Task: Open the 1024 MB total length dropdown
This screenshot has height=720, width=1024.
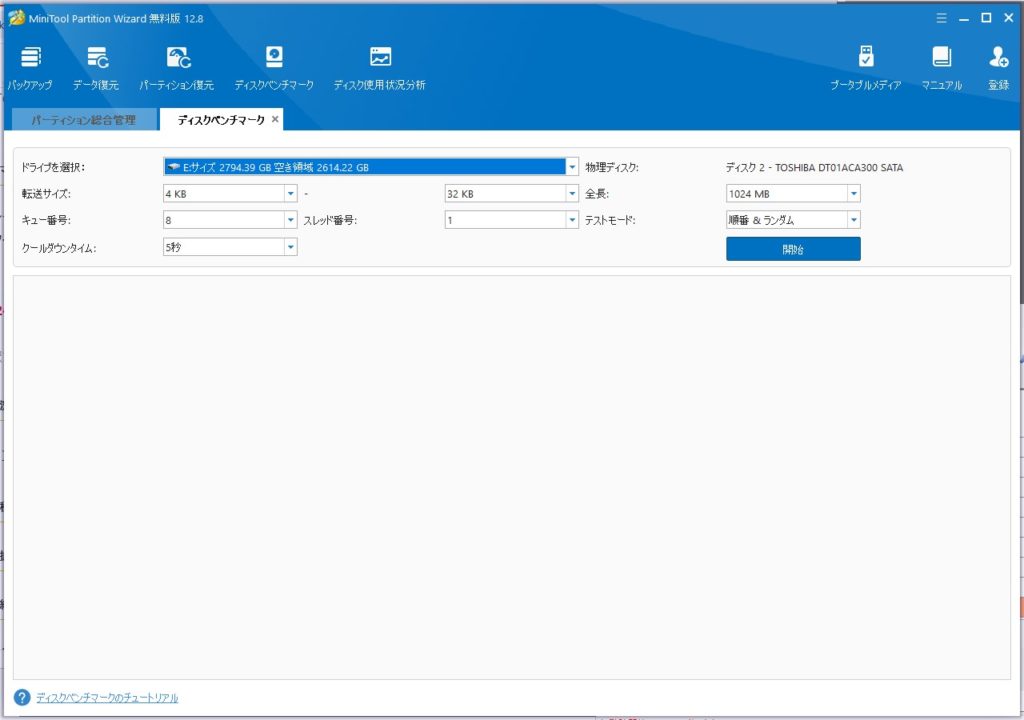Action: pyautogui.click(x=853, y=194)
